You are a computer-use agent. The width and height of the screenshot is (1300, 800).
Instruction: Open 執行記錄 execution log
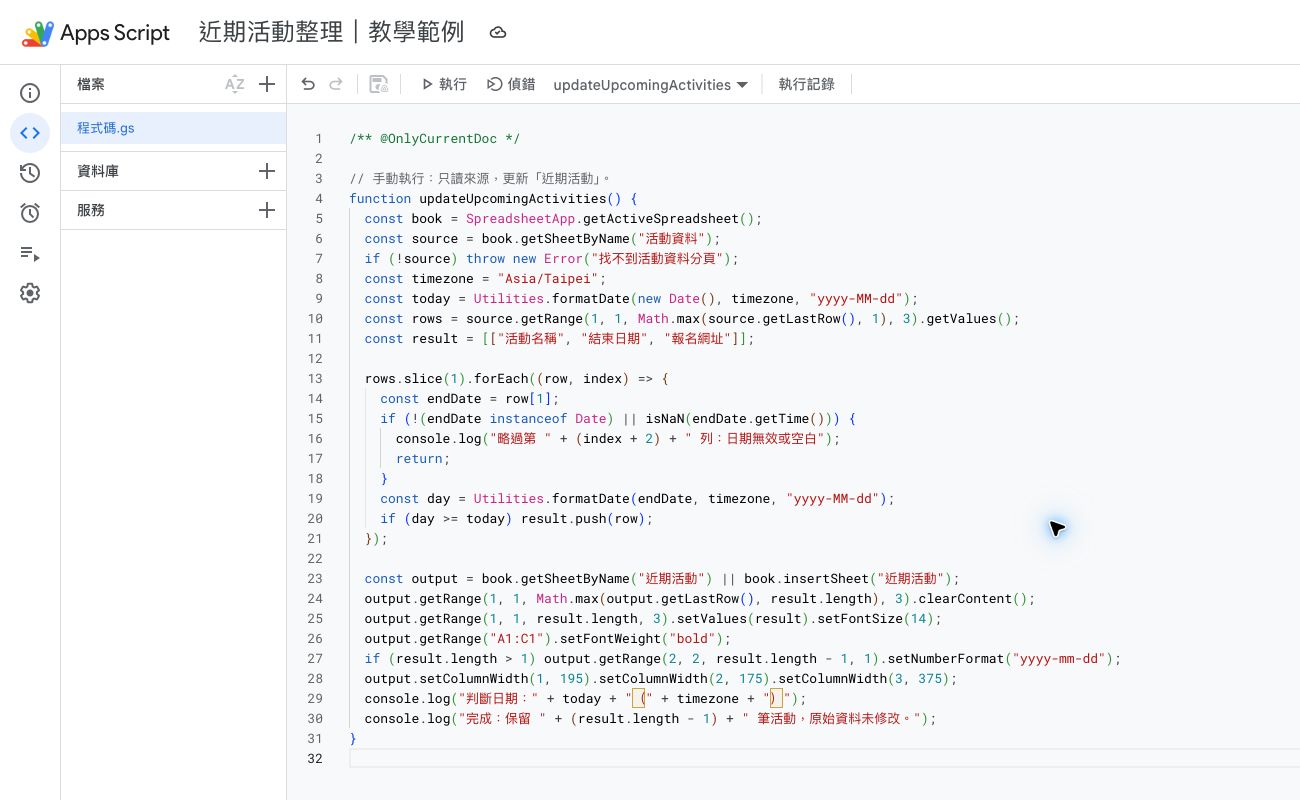(807, 84)
